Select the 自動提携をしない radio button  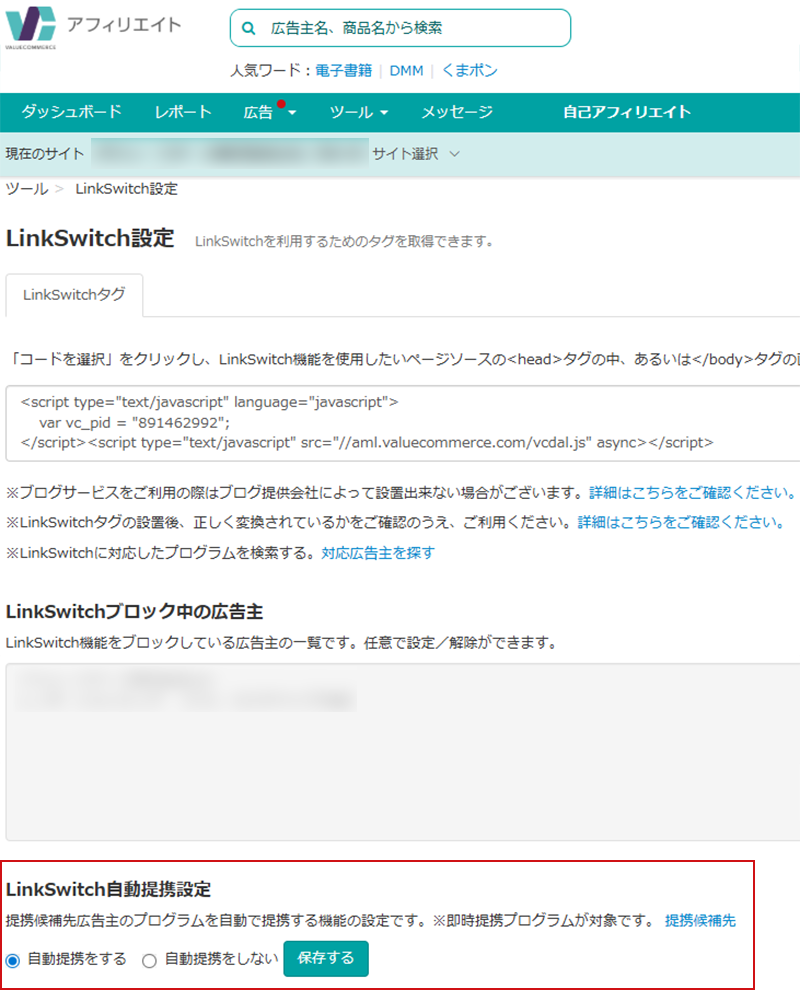click(150, 960)
